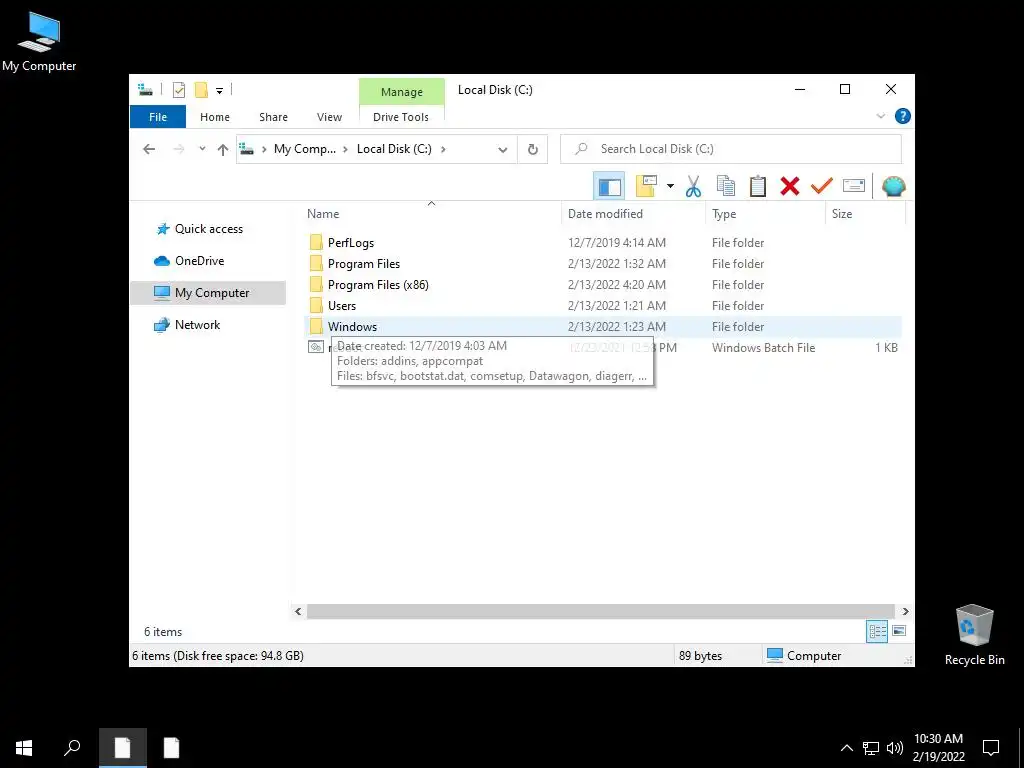This screenshot has height=768, width=1024.
Task: Click the Refresh button
Action: 533,150
